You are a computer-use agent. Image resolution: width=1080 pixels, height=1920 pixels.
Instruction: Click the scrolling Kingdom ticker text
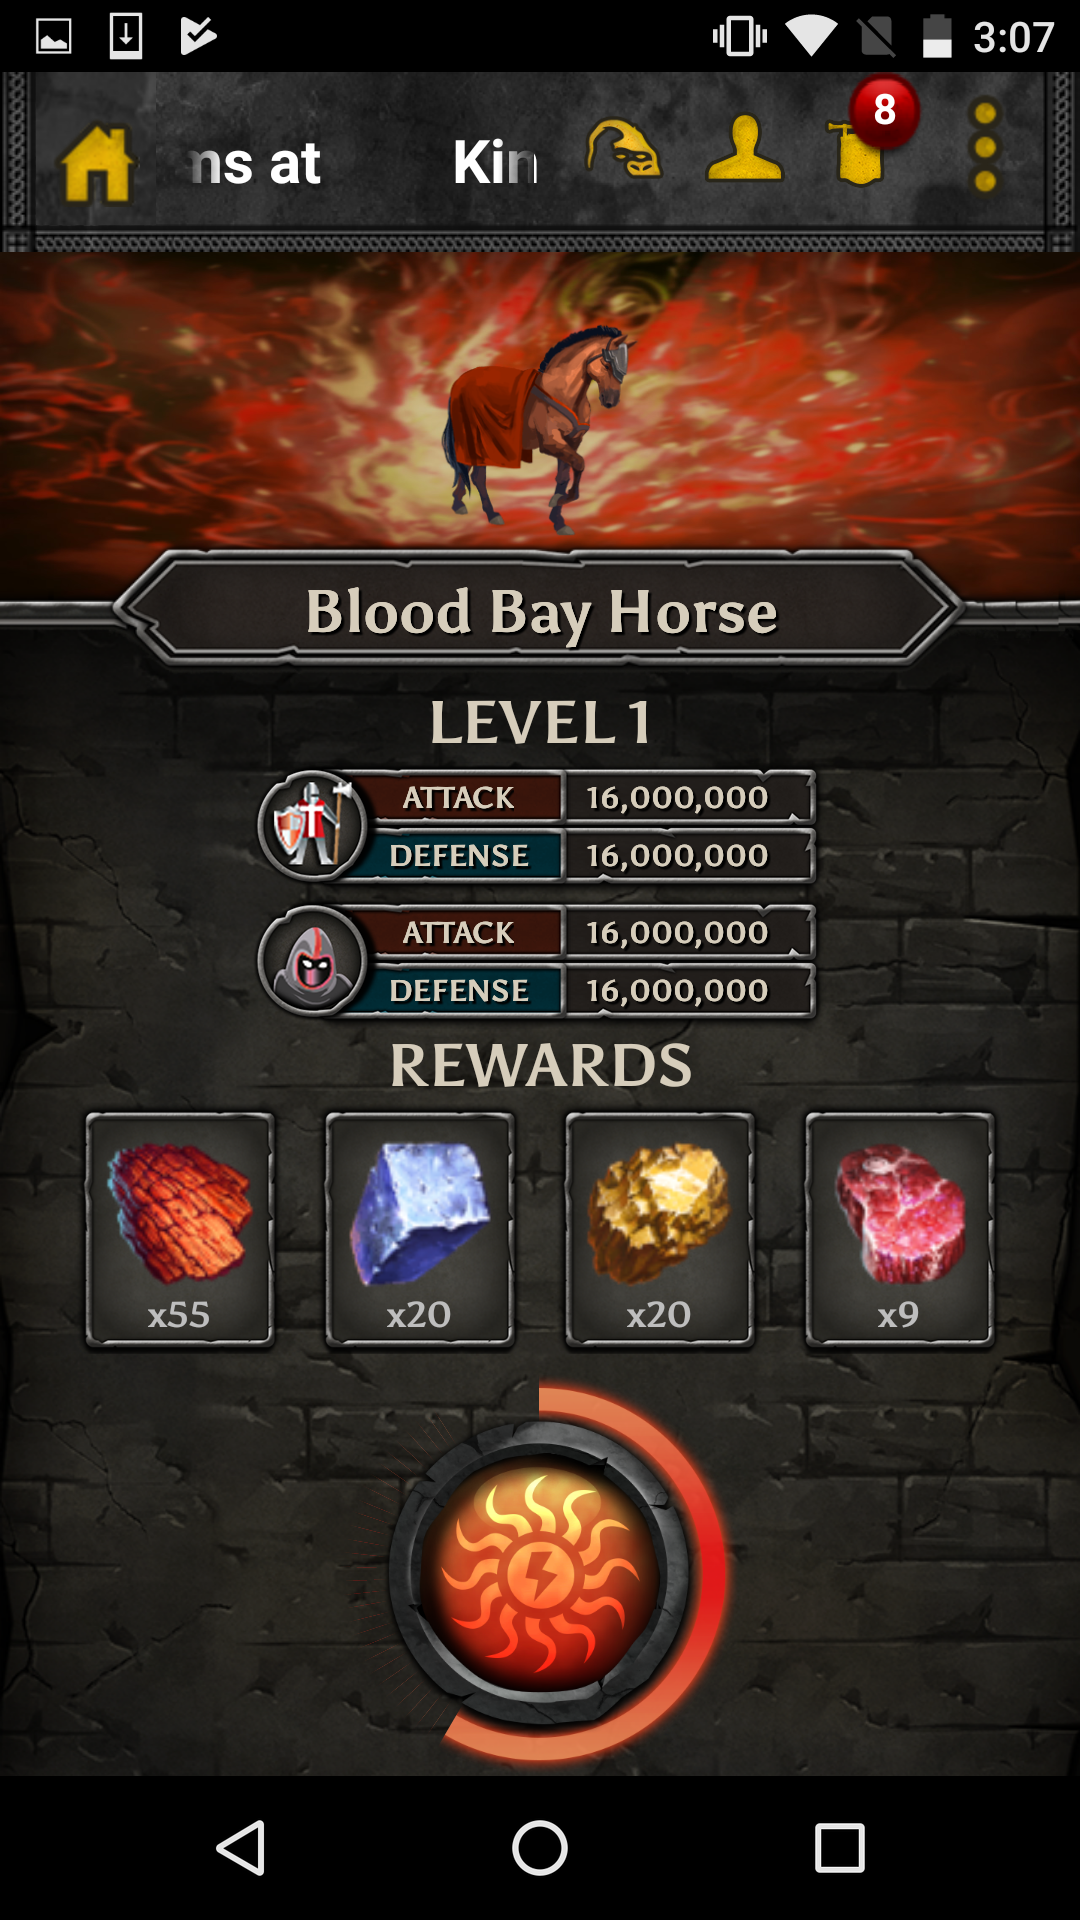[365, 163]
